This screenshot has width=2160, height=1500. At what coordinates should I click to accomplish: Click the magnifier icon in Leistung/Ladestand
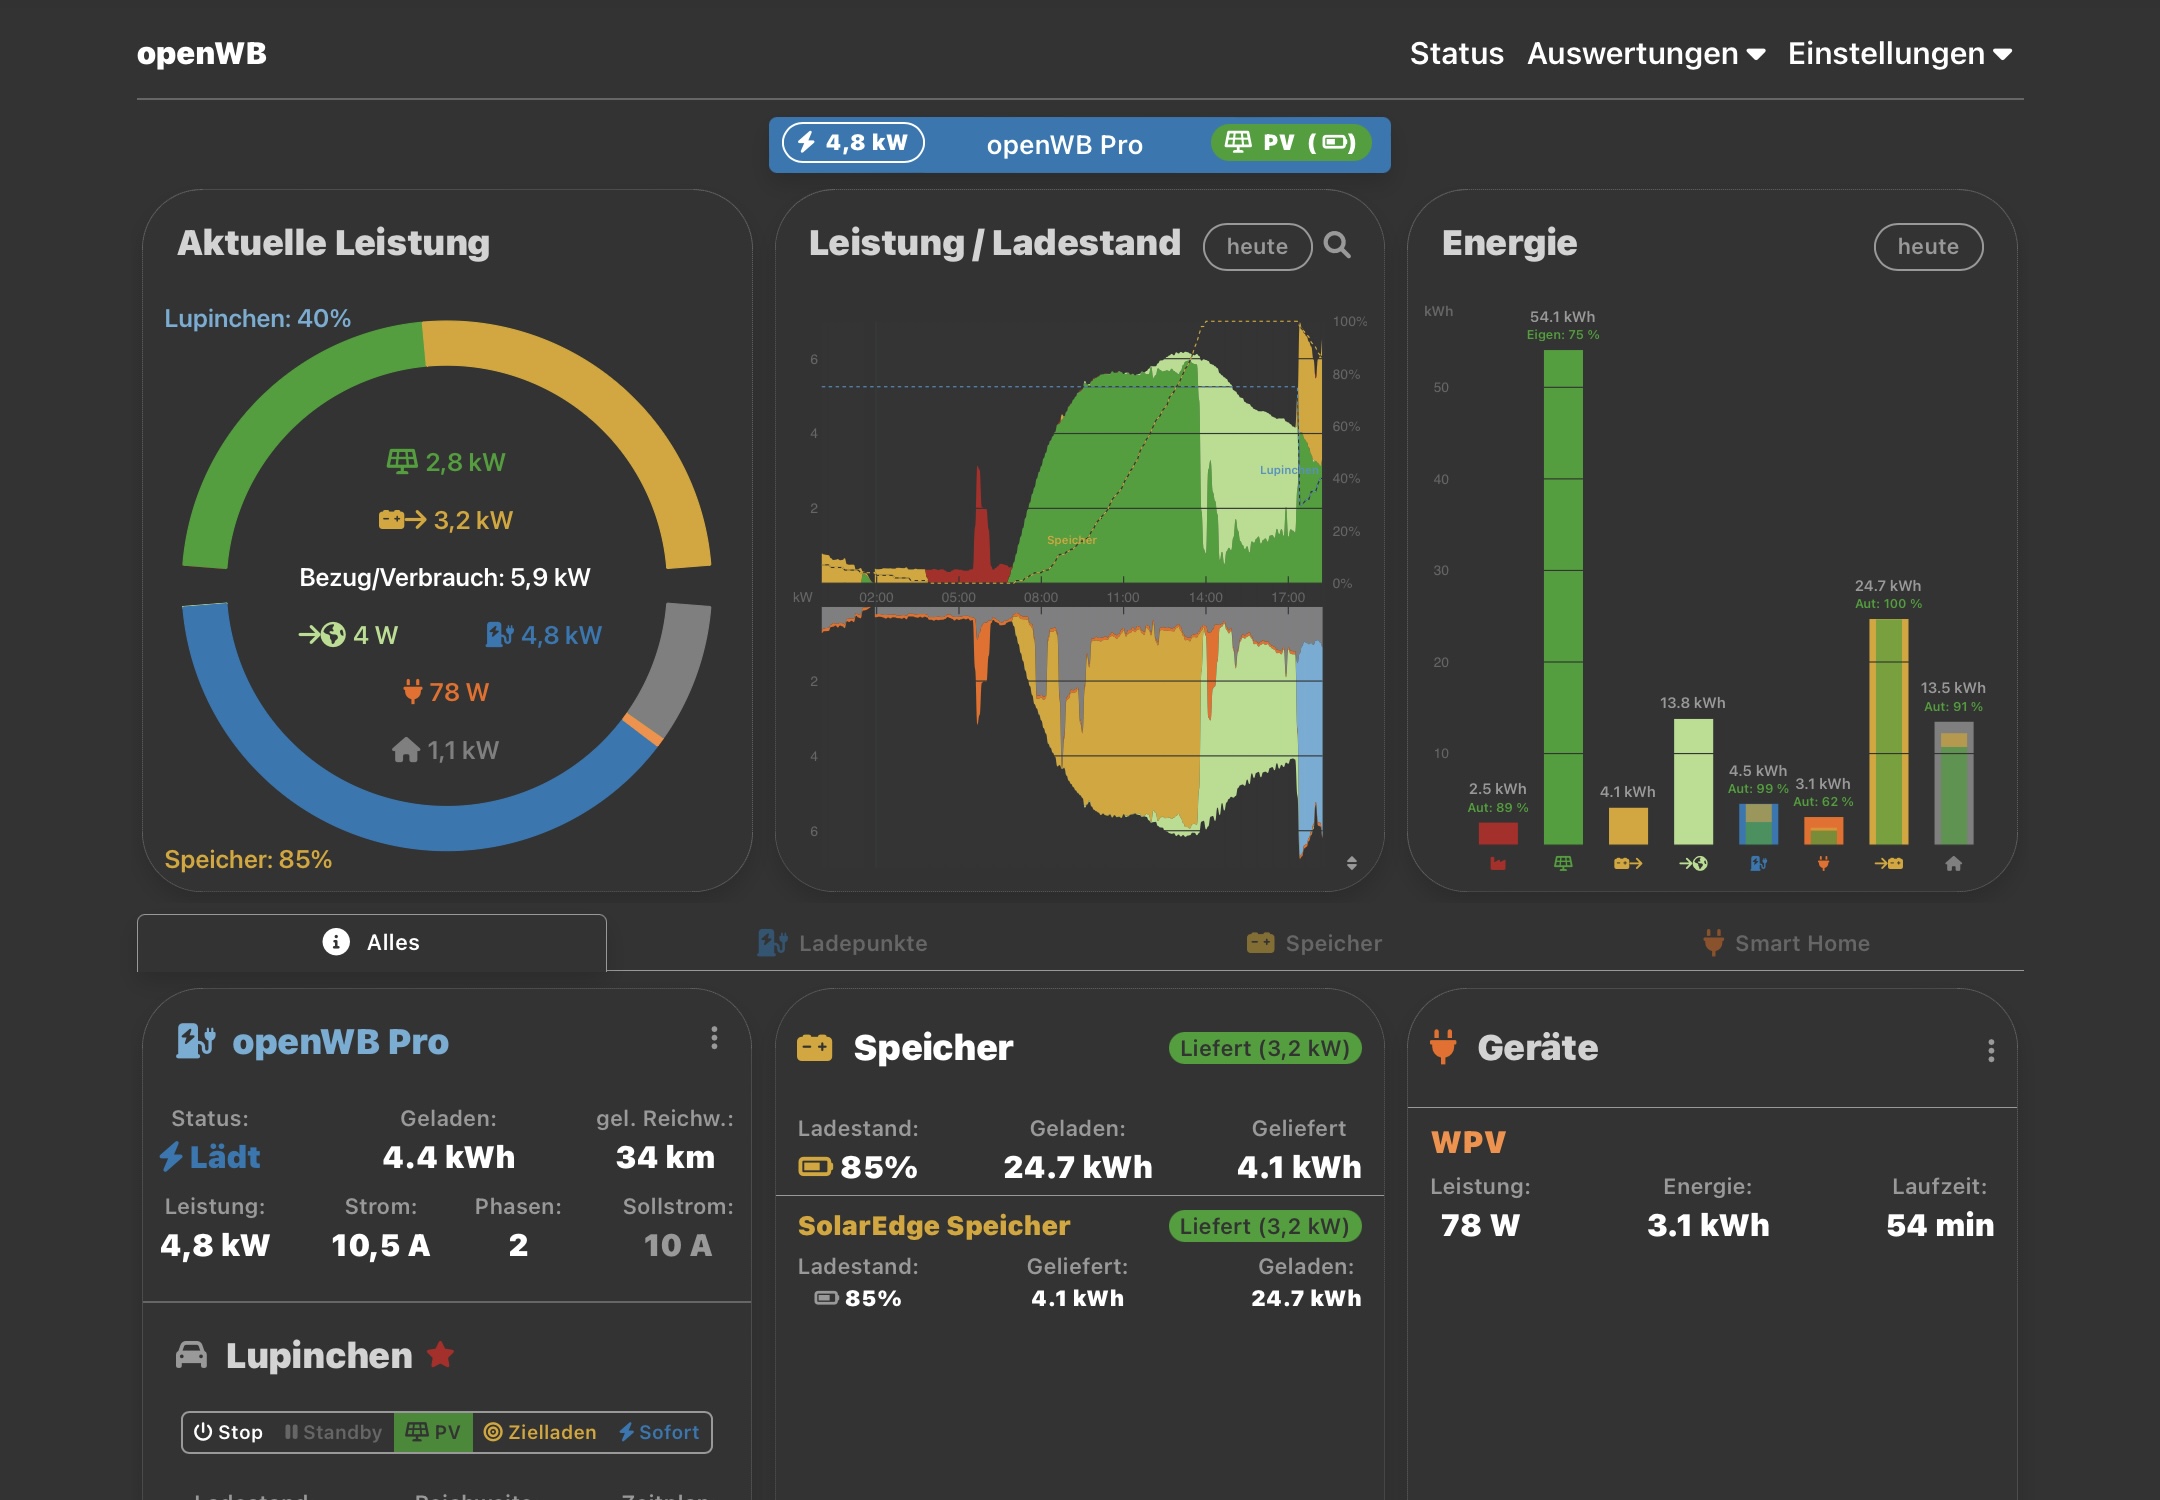[1337, 245]
